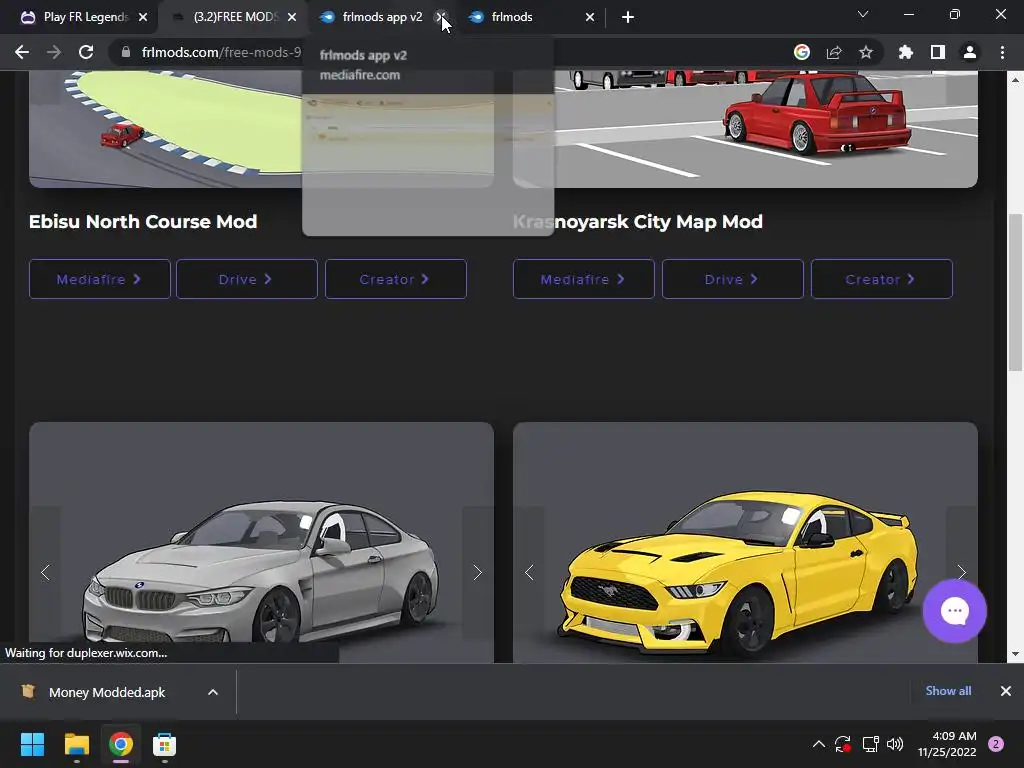The height and width of the screenshot is (768, 1024).
Task: Open the Google icon in address bar
Action: pyautogui.click(x=802, y=52)
